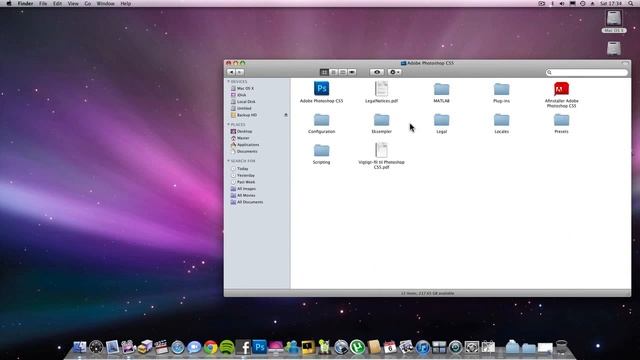Screen dimensions: 640x360
Task: Go forward with the toolbar forward arrow
Action: click(240, 72)
